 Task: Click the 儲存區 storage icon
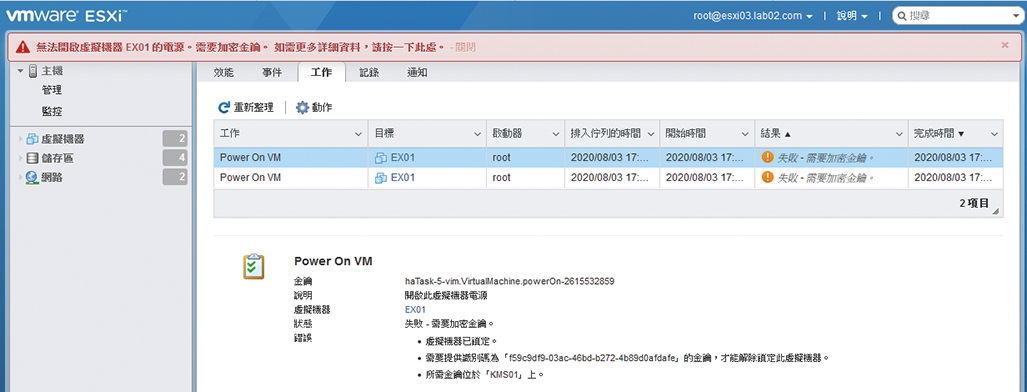pyautogui.click(x=32, y=158)
